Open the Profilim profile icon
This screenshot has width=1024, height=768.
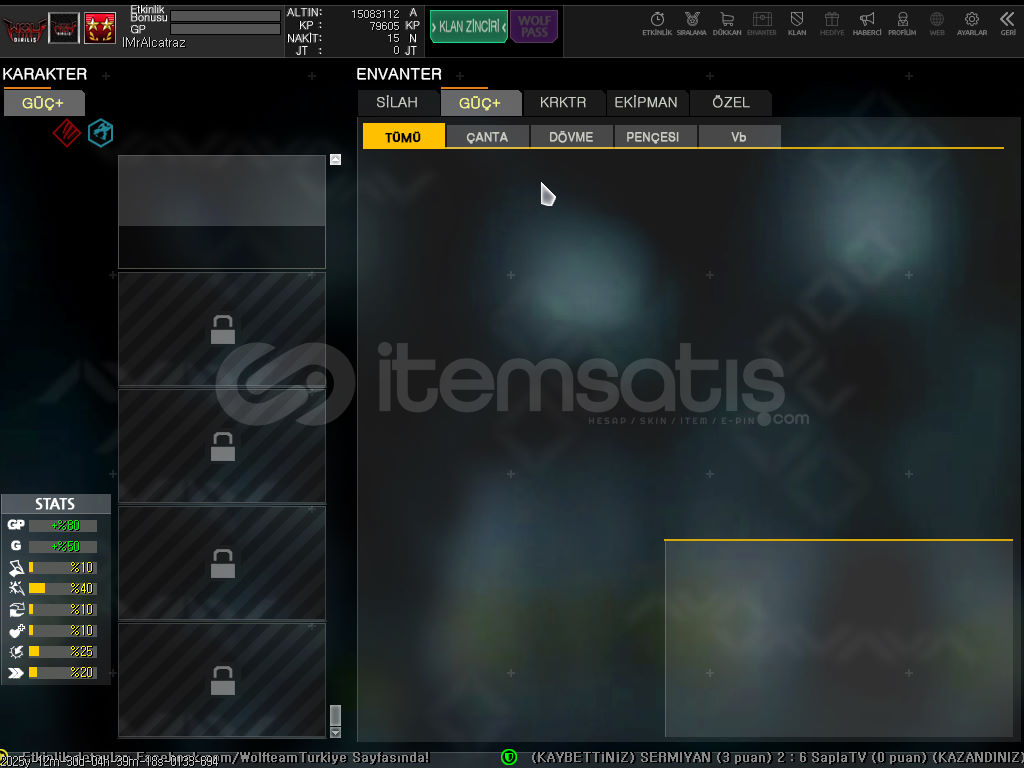[902, 22]
